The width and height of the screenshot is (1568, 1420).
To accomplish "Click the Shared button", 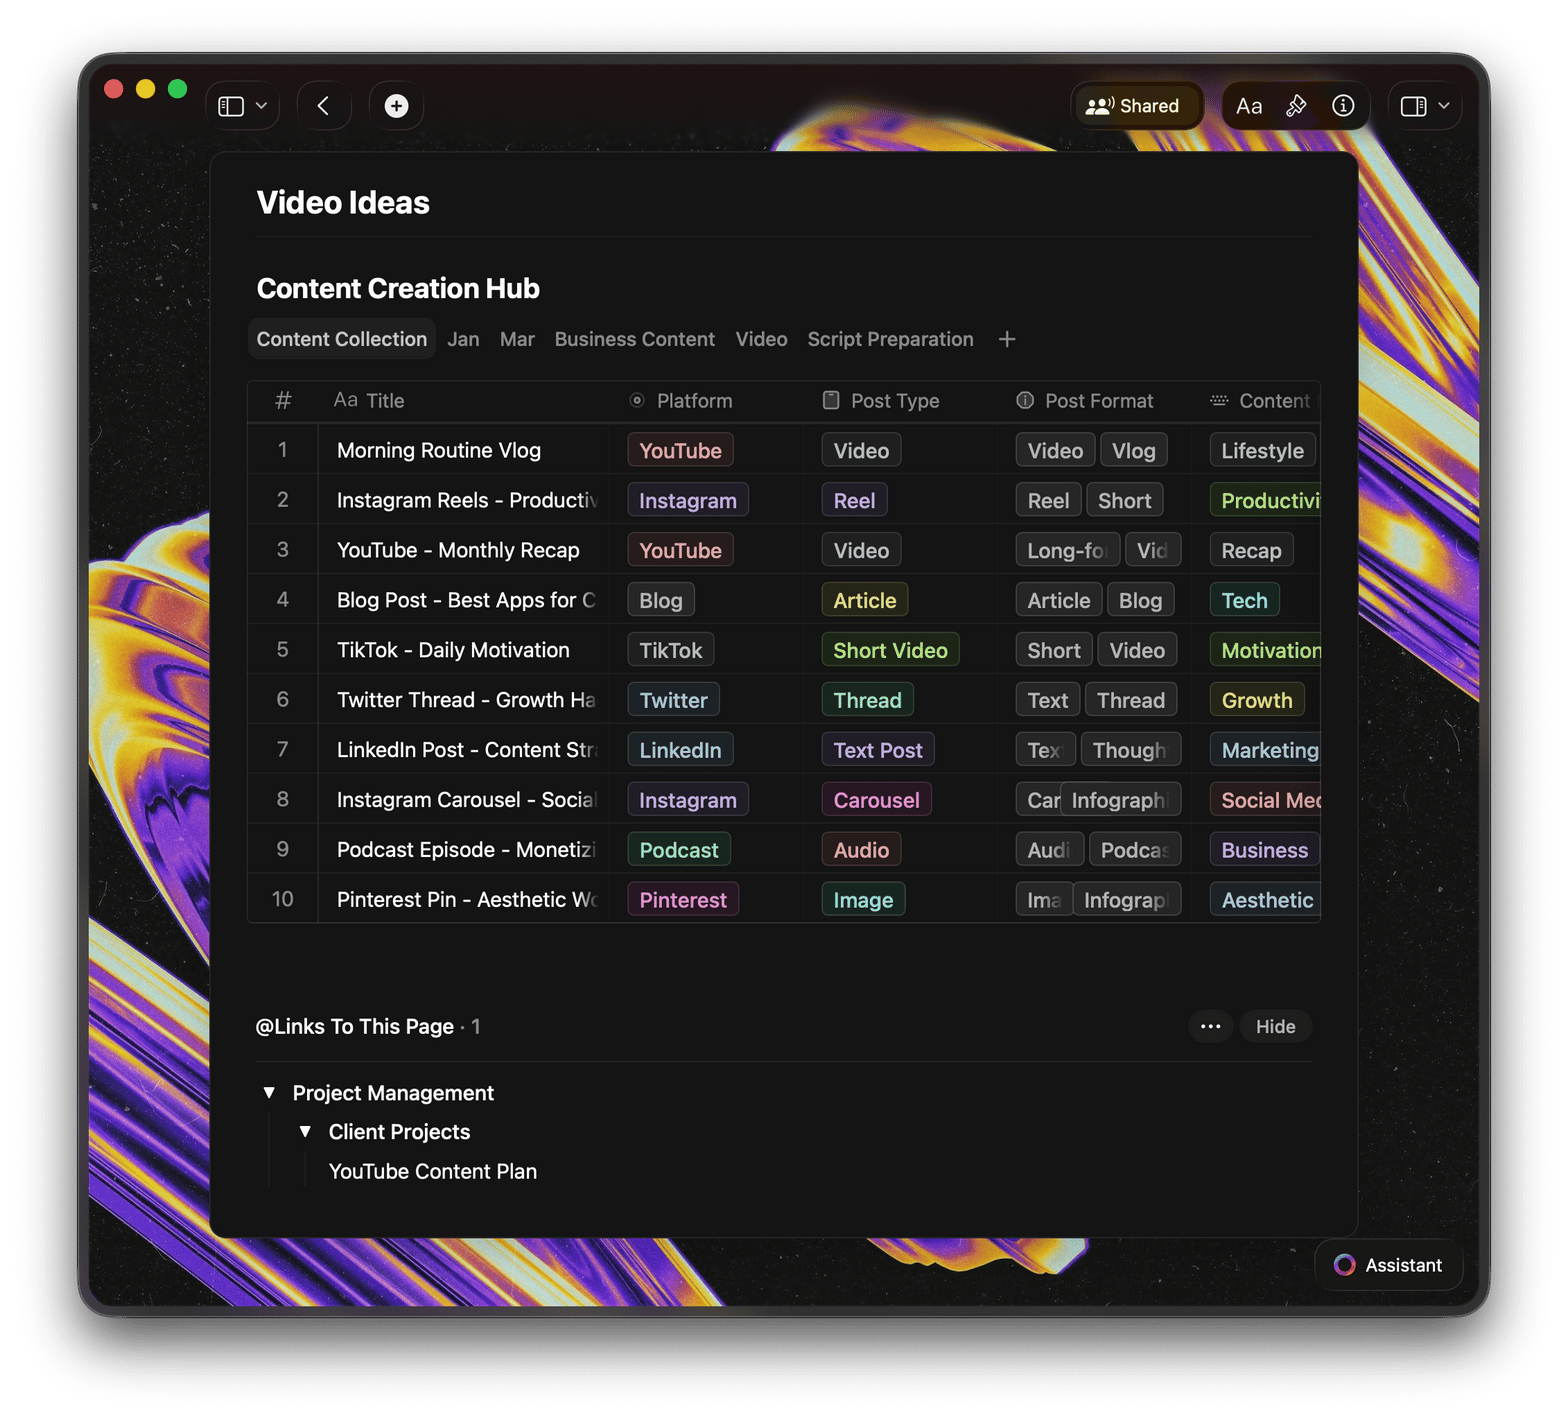I will click(1134, 106).
